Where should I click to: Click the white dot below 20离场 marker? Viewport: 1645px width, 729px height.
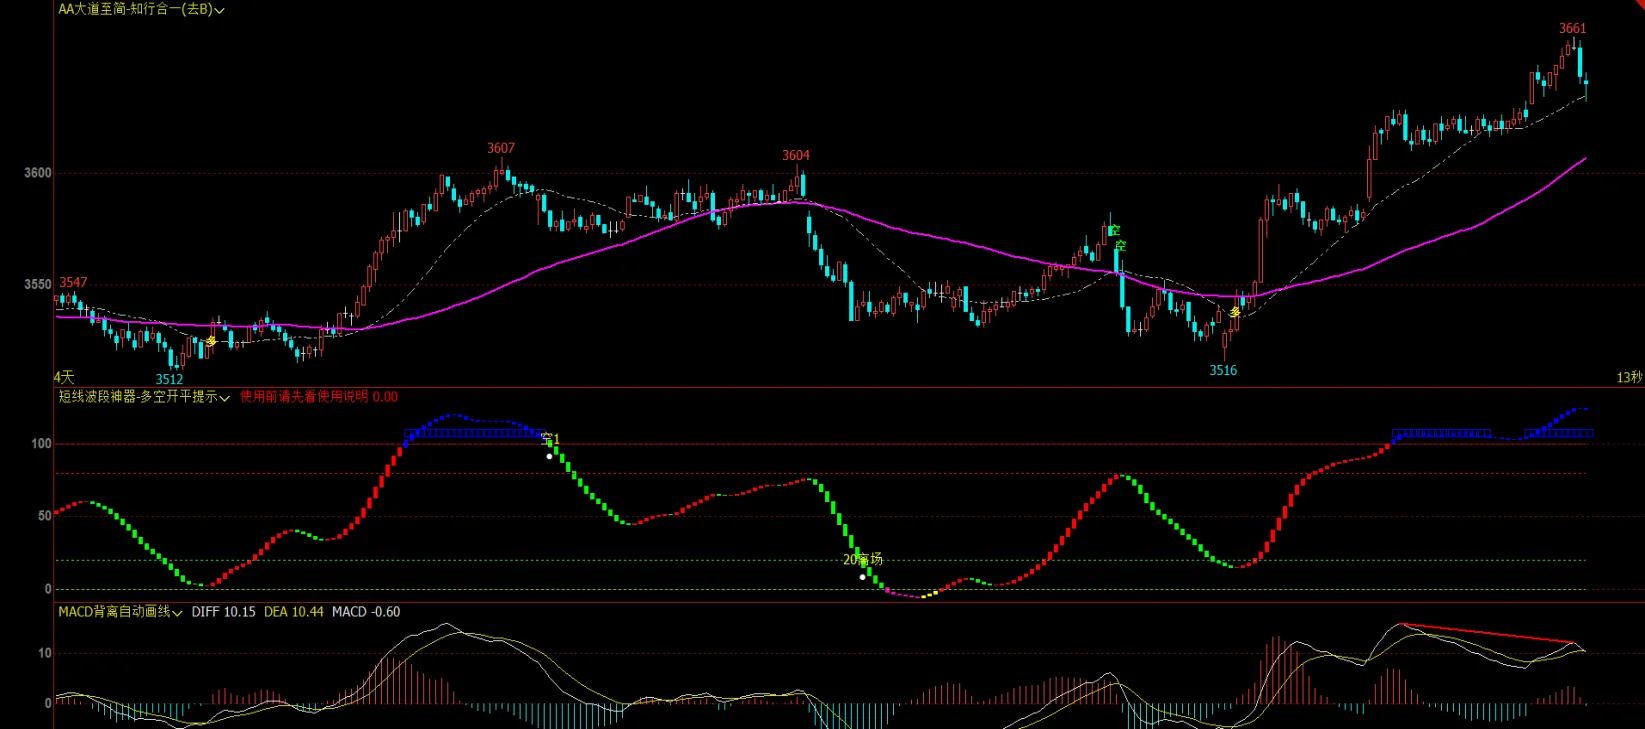tap(862, 577)
